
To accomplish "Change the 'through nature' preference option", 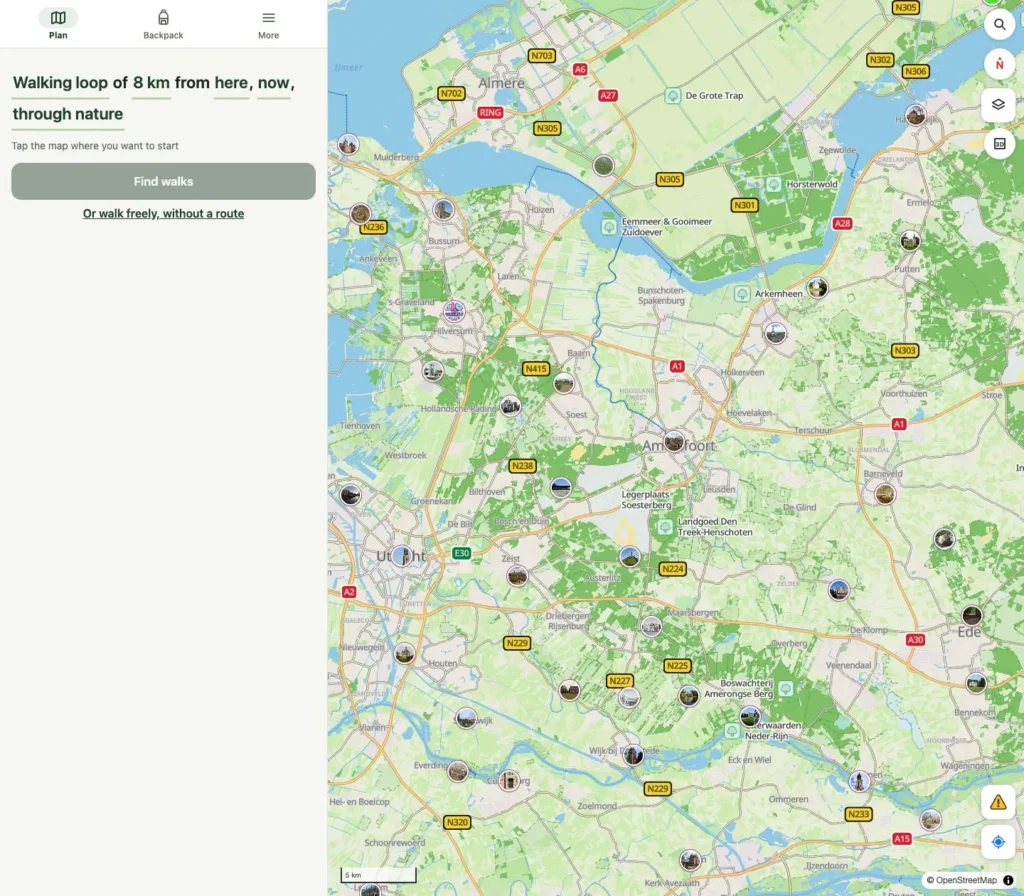I will (x=68, y=114).
